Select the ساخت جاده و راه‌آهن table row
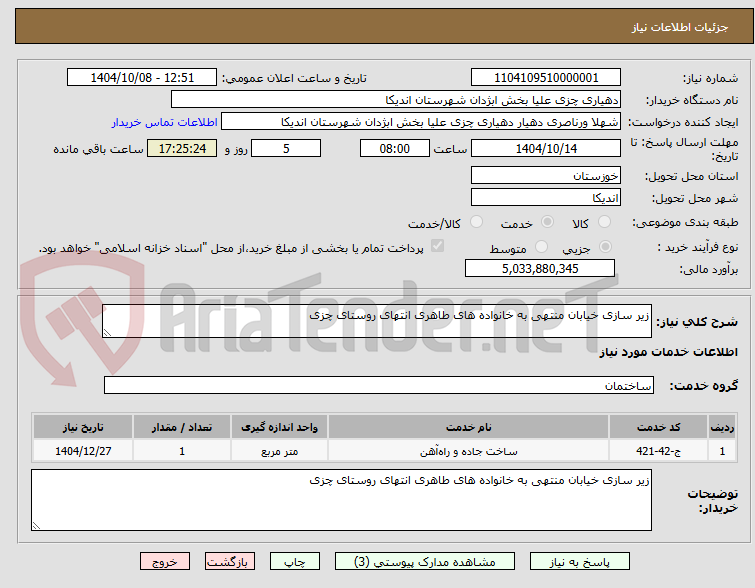Viewport: 755px width, 588px height. click(x=385, y=451)
